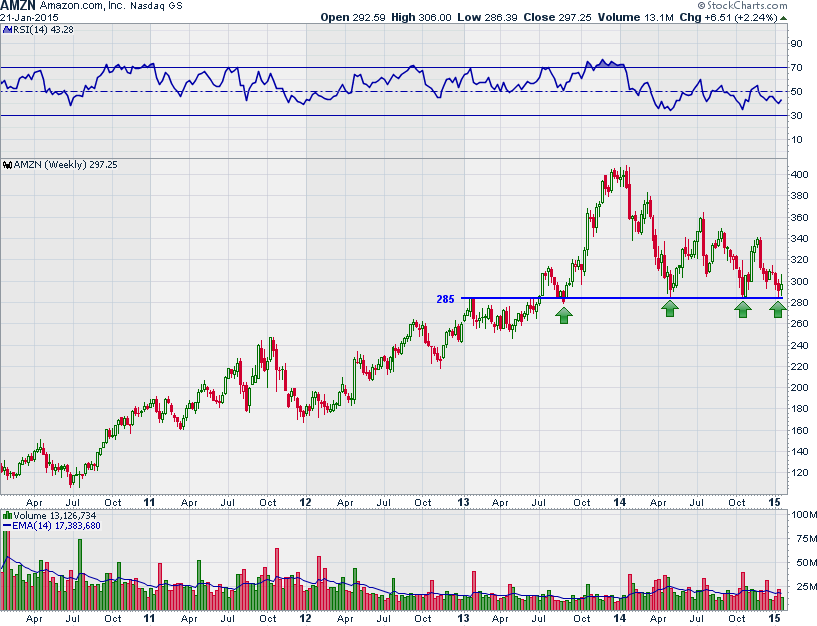Screen dimensions: 817x626
Task: Click the candlestick icon beside AMZN (Weekly)
Action: click(x=7, y=165)
